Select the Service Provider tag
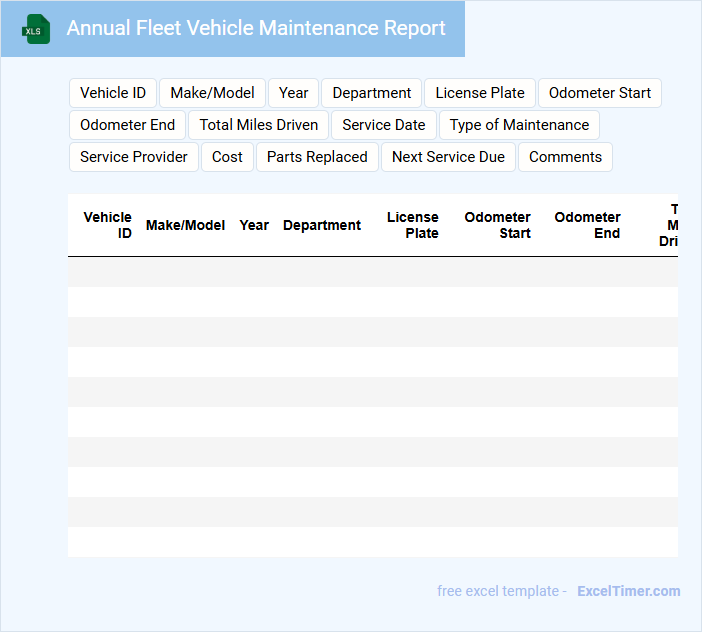 tap(134, 157)
